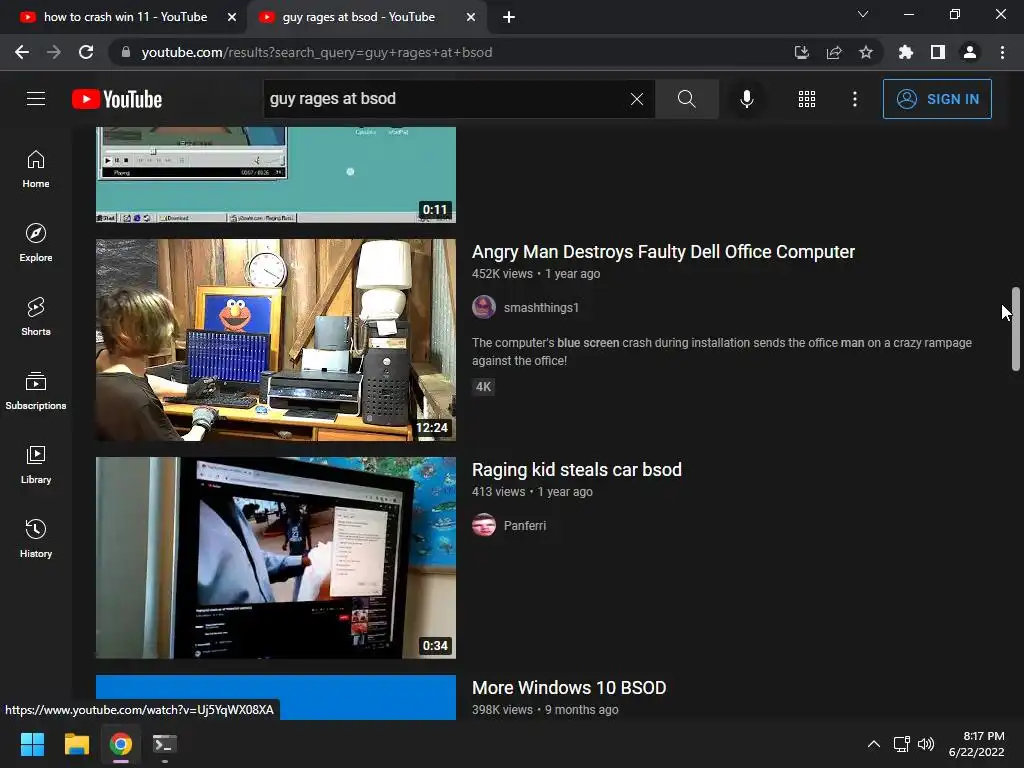1024x768 pixels.
Task: Play the 0:11 video thumbnail
Action: click(x=276, y=174)
